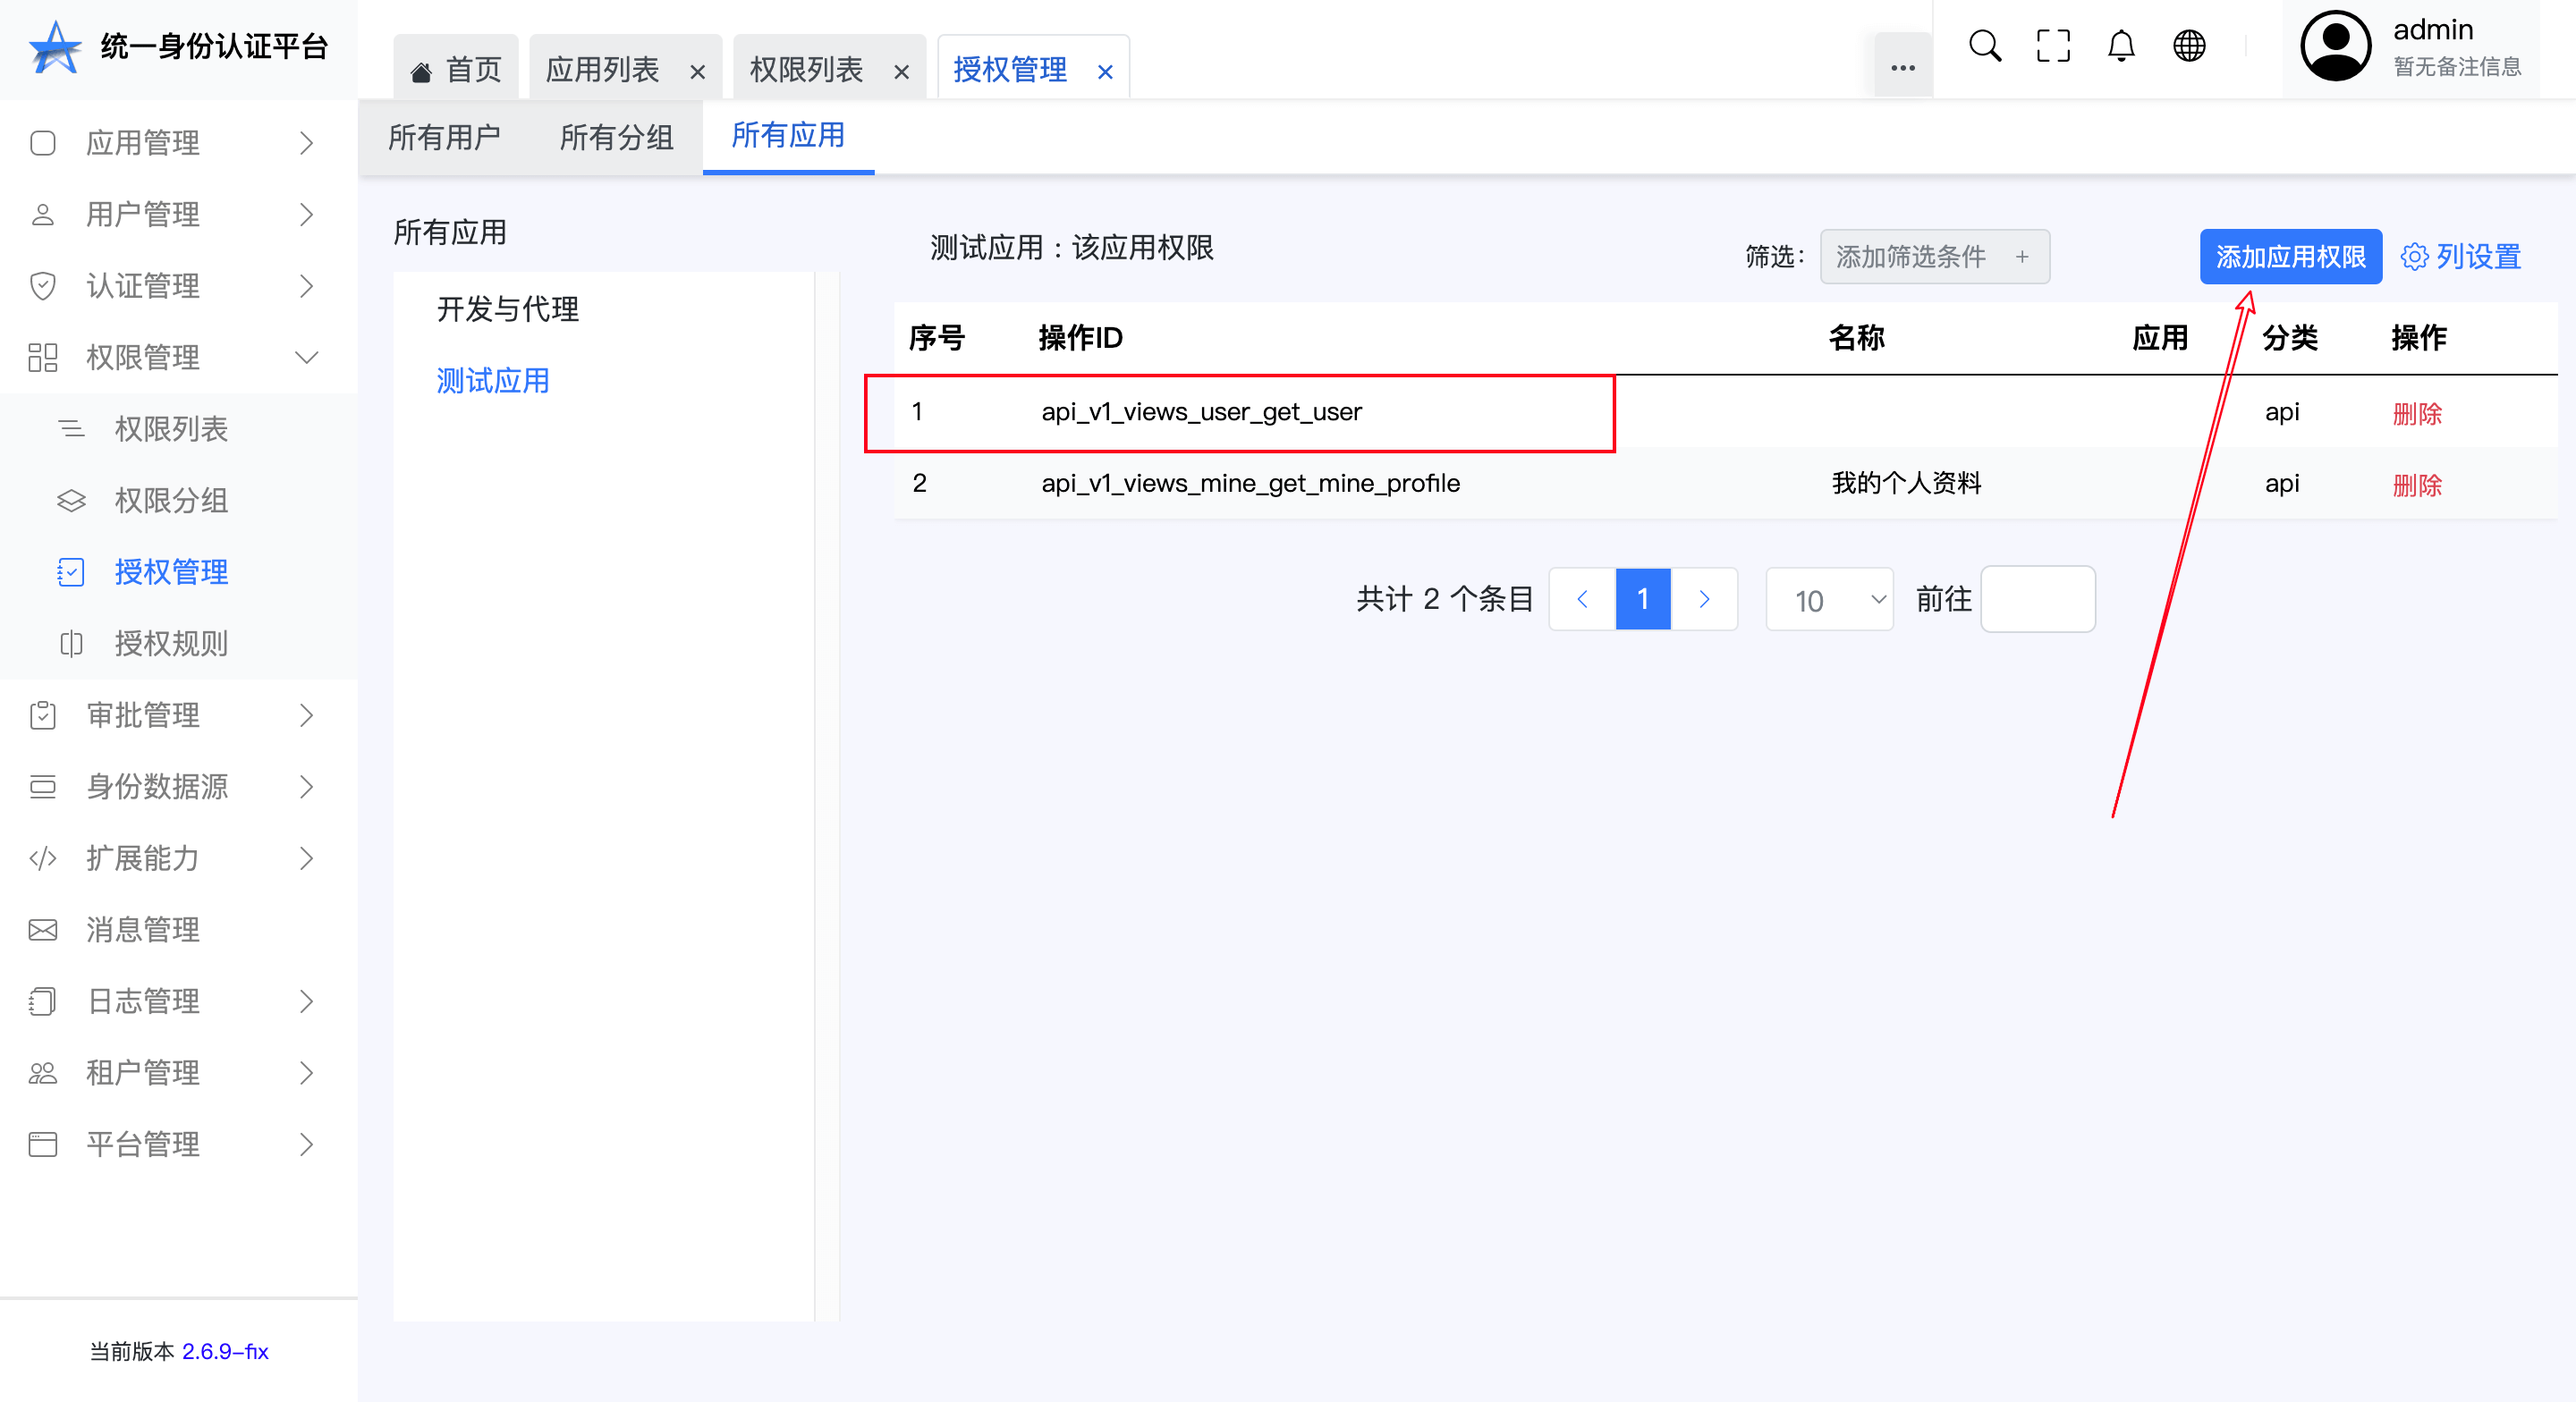Delete the api_v1_views_user_get_user permission row
2576x1402 pixels.
point(2416,413)
